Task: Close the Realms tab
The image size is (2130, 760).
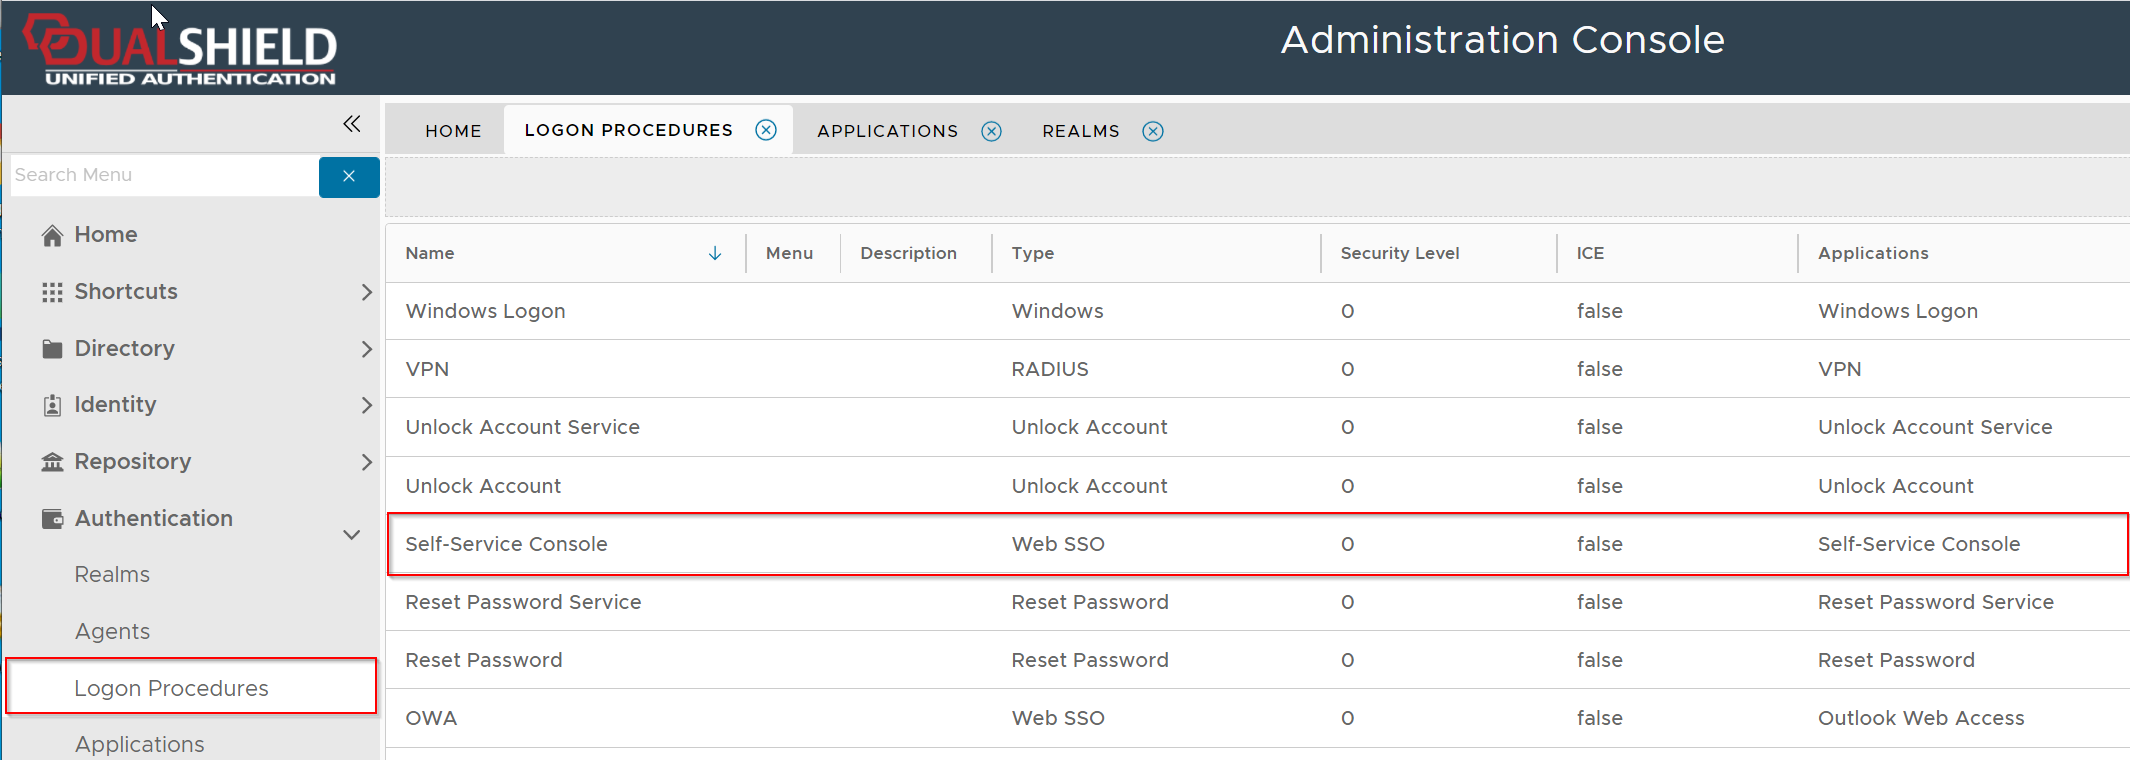Action: click(x=1153, y=131)
